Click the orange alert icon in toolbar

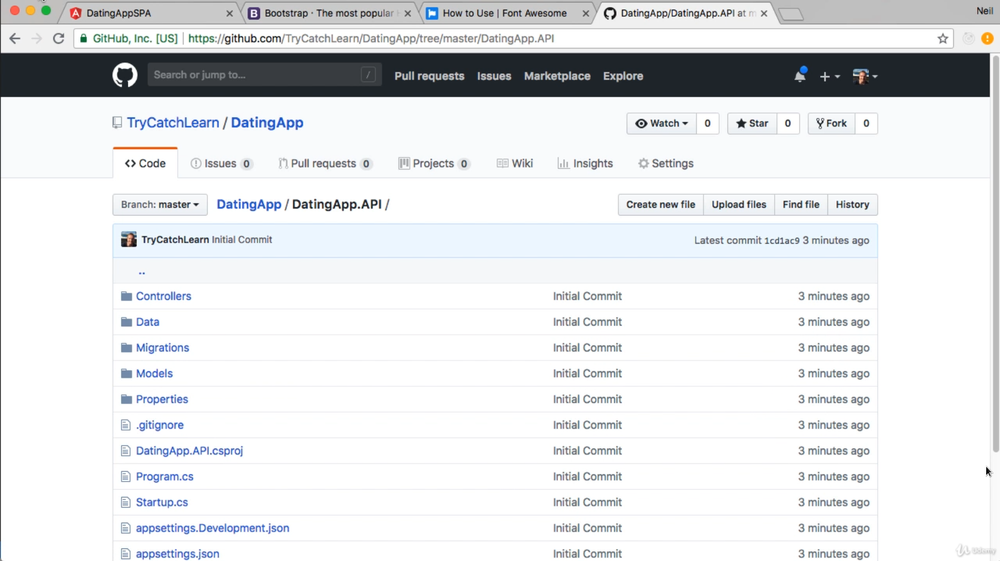[987, 38]
